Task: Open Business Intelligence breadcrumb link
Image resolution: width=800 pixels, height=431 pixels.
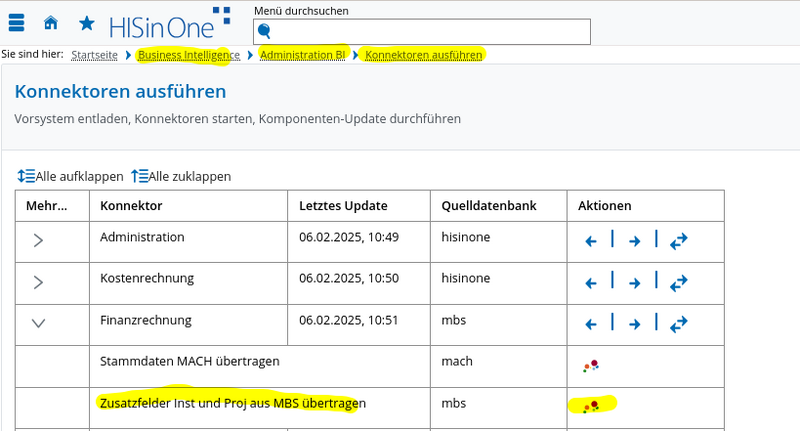Action: point(189,55)
